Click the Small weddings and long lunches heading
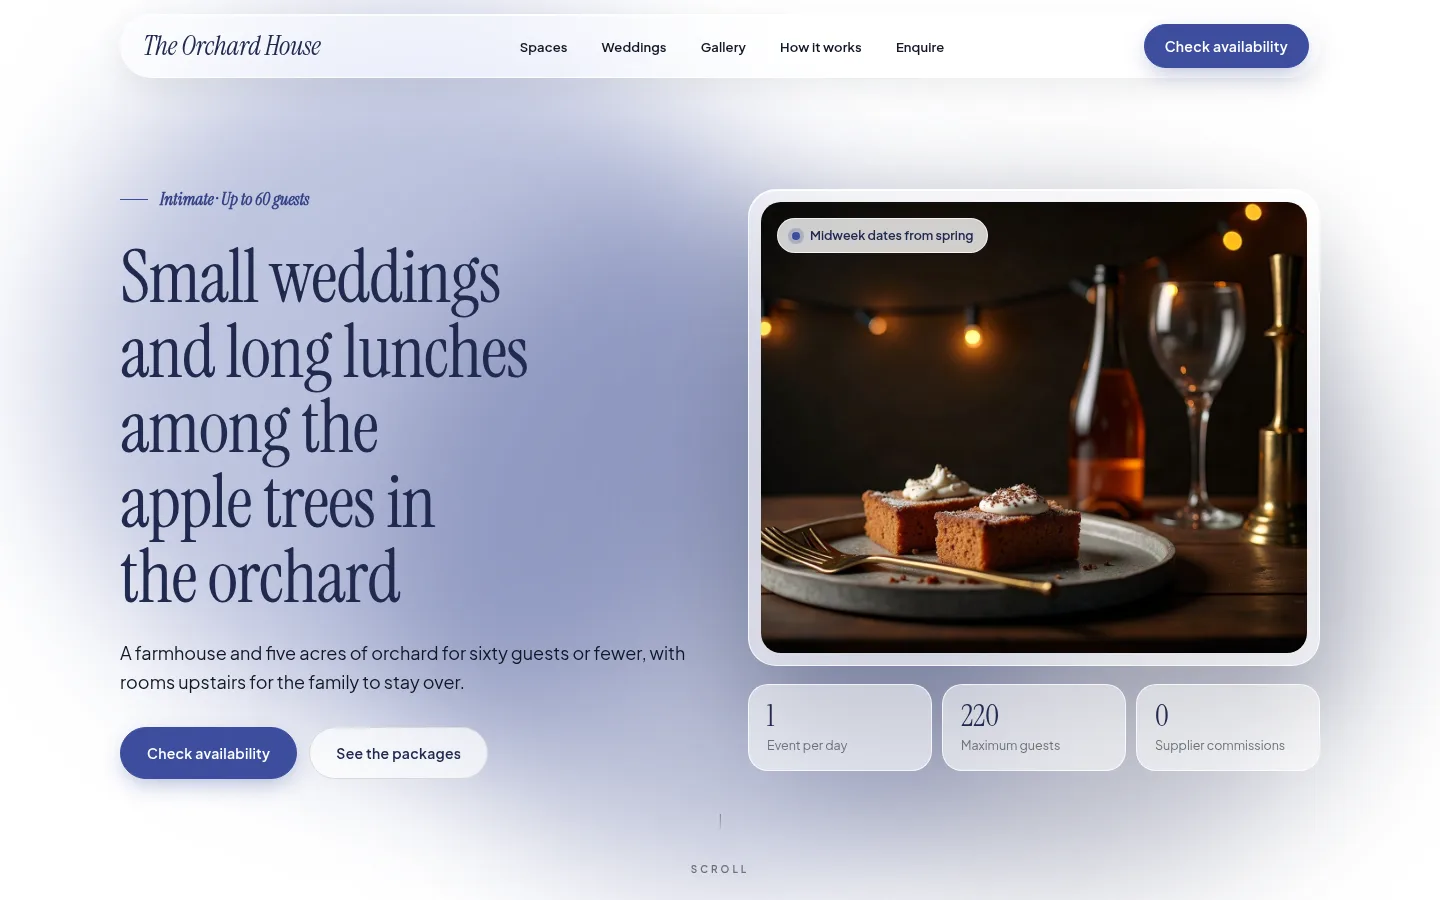 [324, 427]
